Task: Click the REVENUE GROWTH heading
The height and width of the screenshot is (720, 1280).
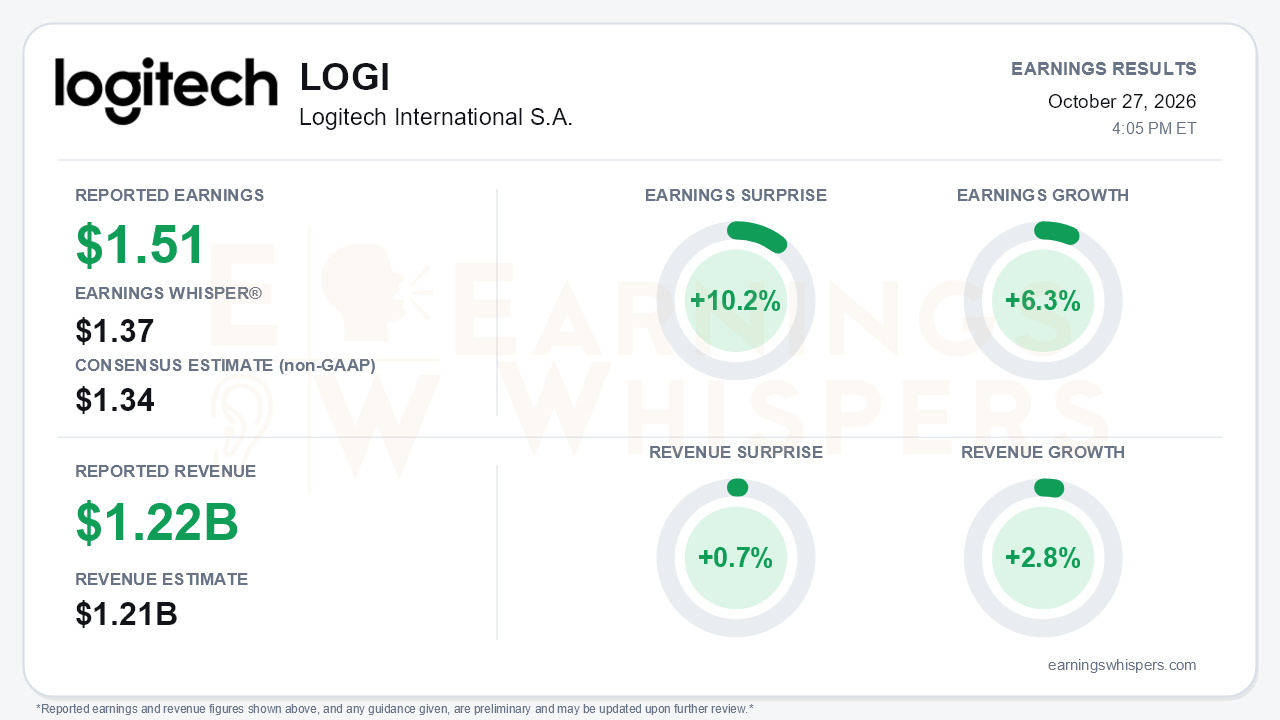Action: point(1043,452)
